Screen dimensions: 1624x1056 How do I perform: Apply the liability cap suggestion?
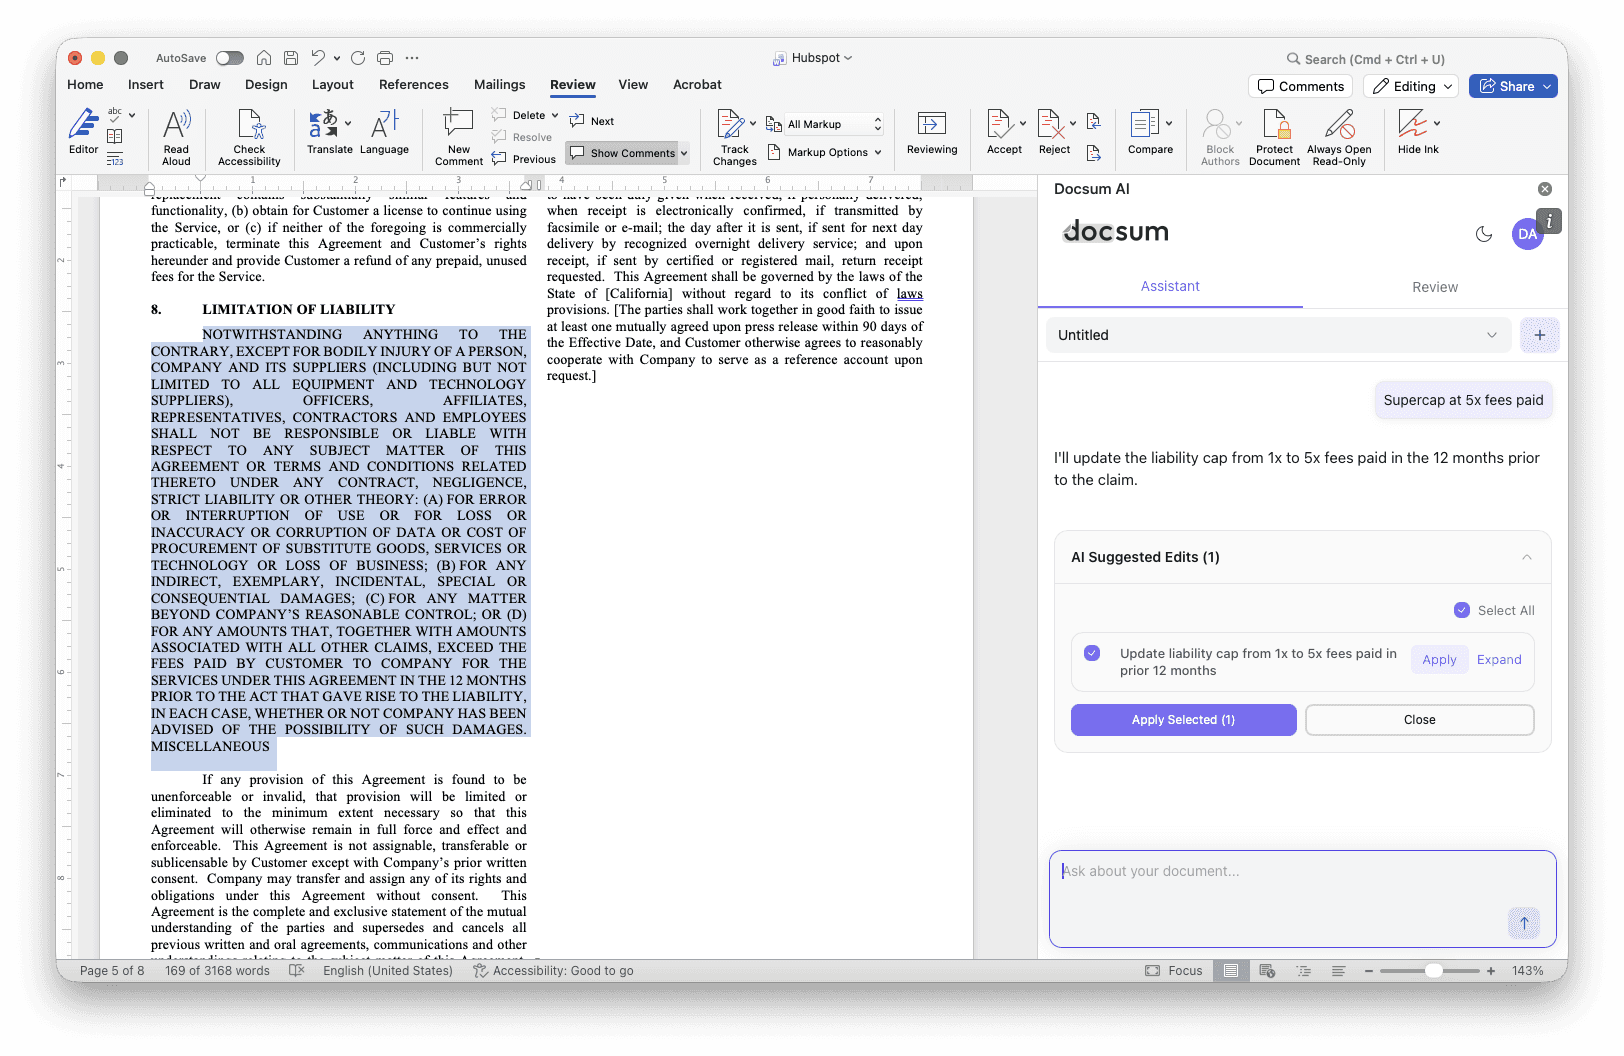click(x=1439, y=660)
